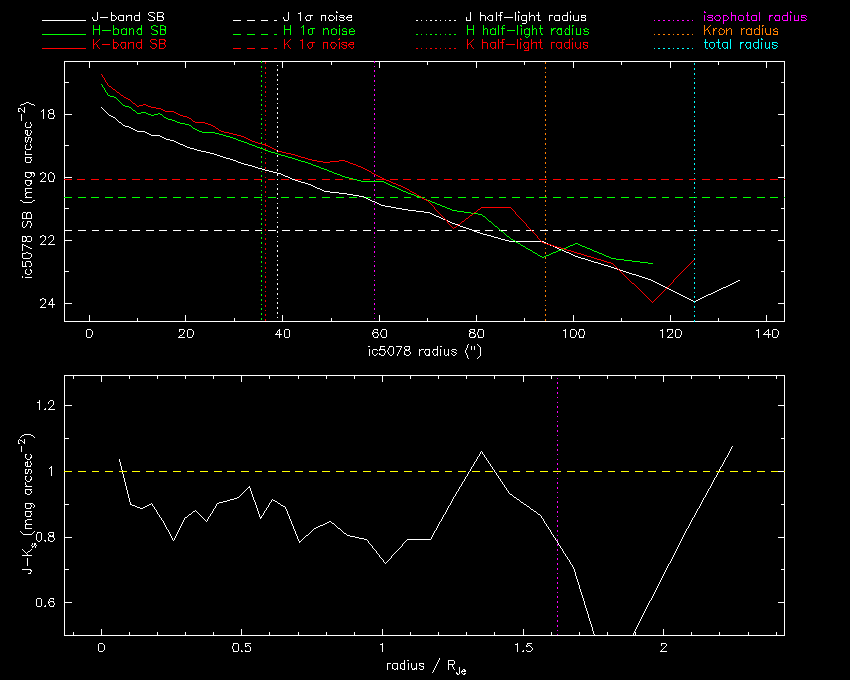
Task: Click the J half-light radius legend label
Action: coord(526,18)
